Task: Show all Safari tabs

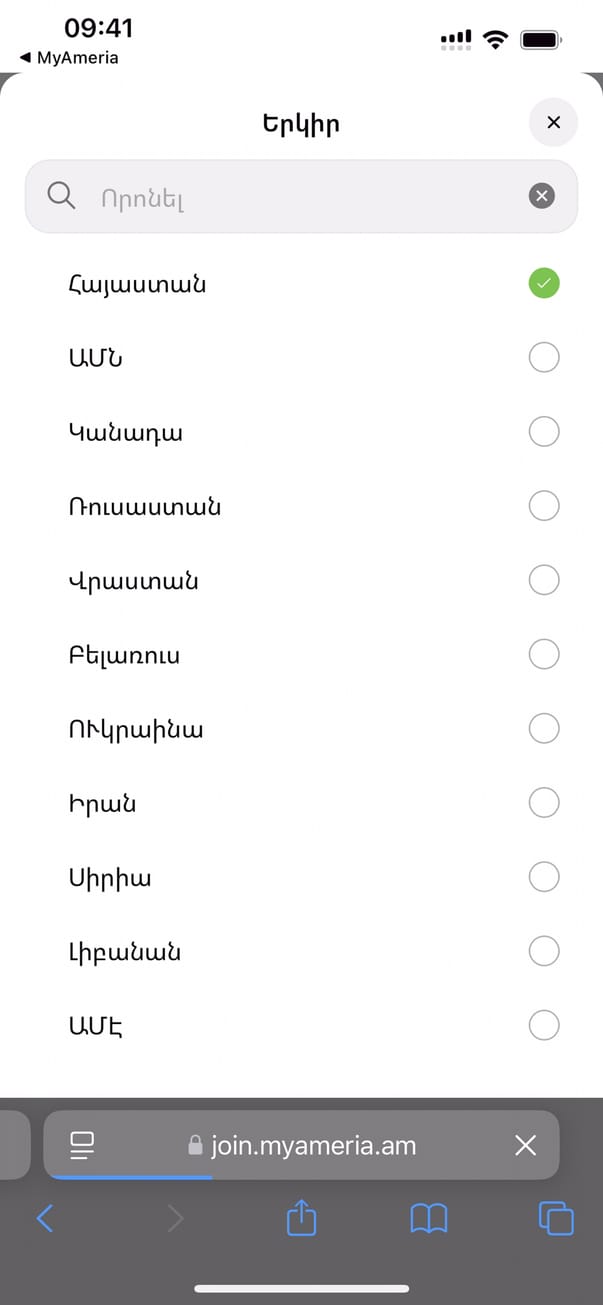Action: (x=556, y=1218)
